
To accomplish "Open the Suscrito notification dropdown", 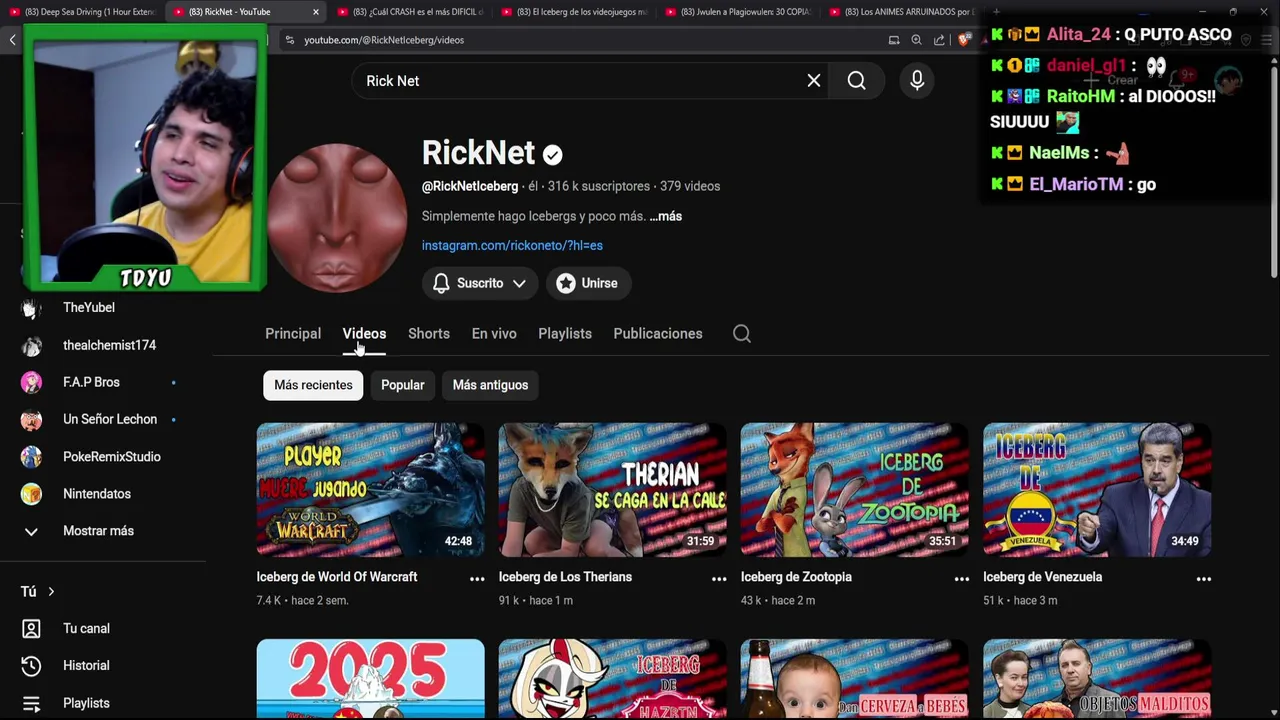I will point(479,283).
